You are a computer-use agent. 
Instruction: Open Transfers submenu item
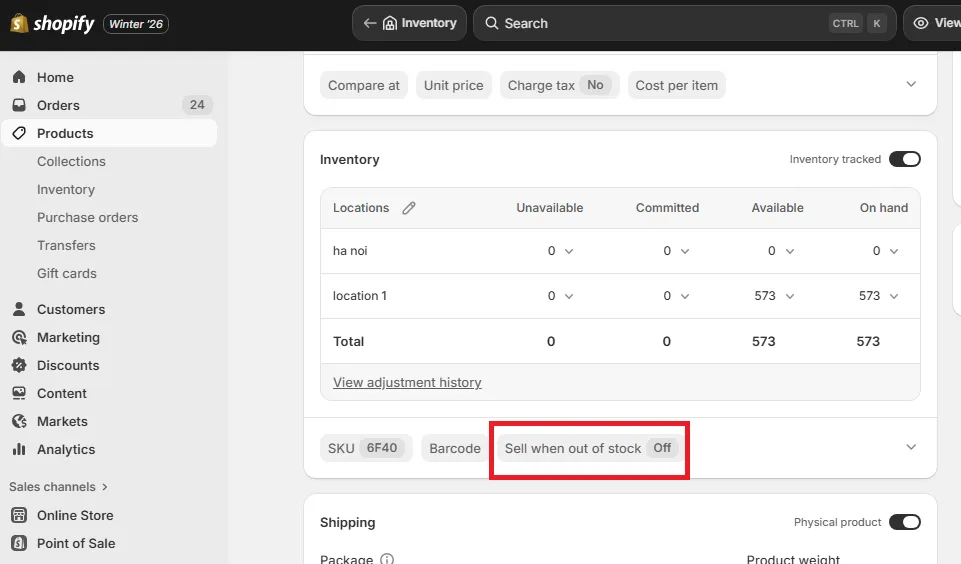pos(66,245)
